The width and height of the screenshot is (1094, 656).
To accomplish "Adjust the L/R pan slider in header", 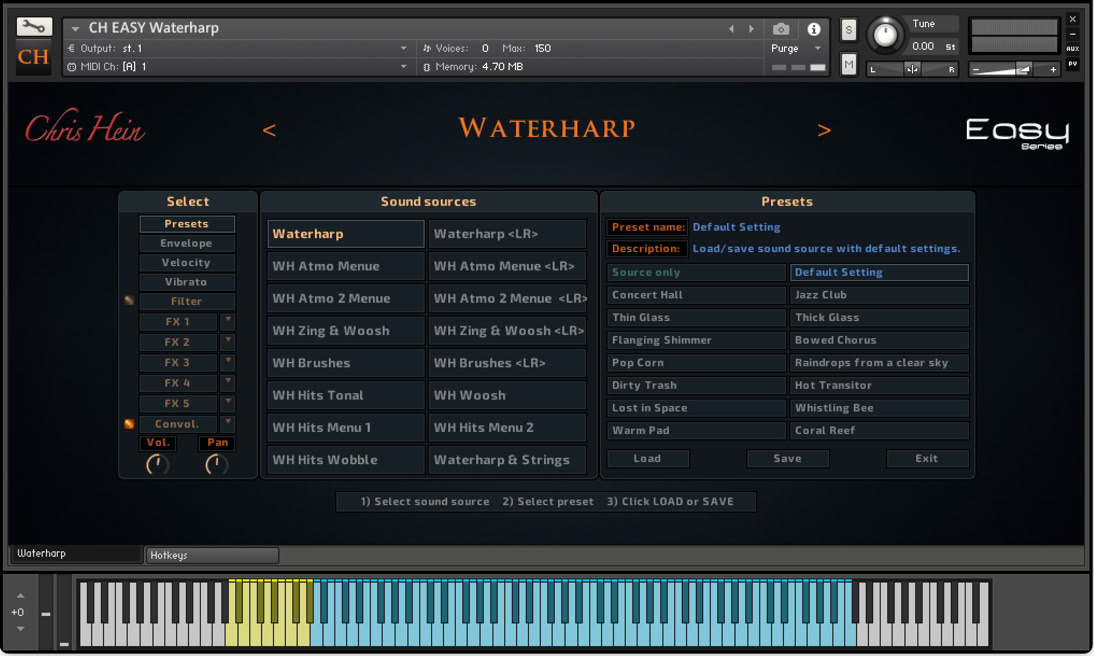I will [912, 69].
